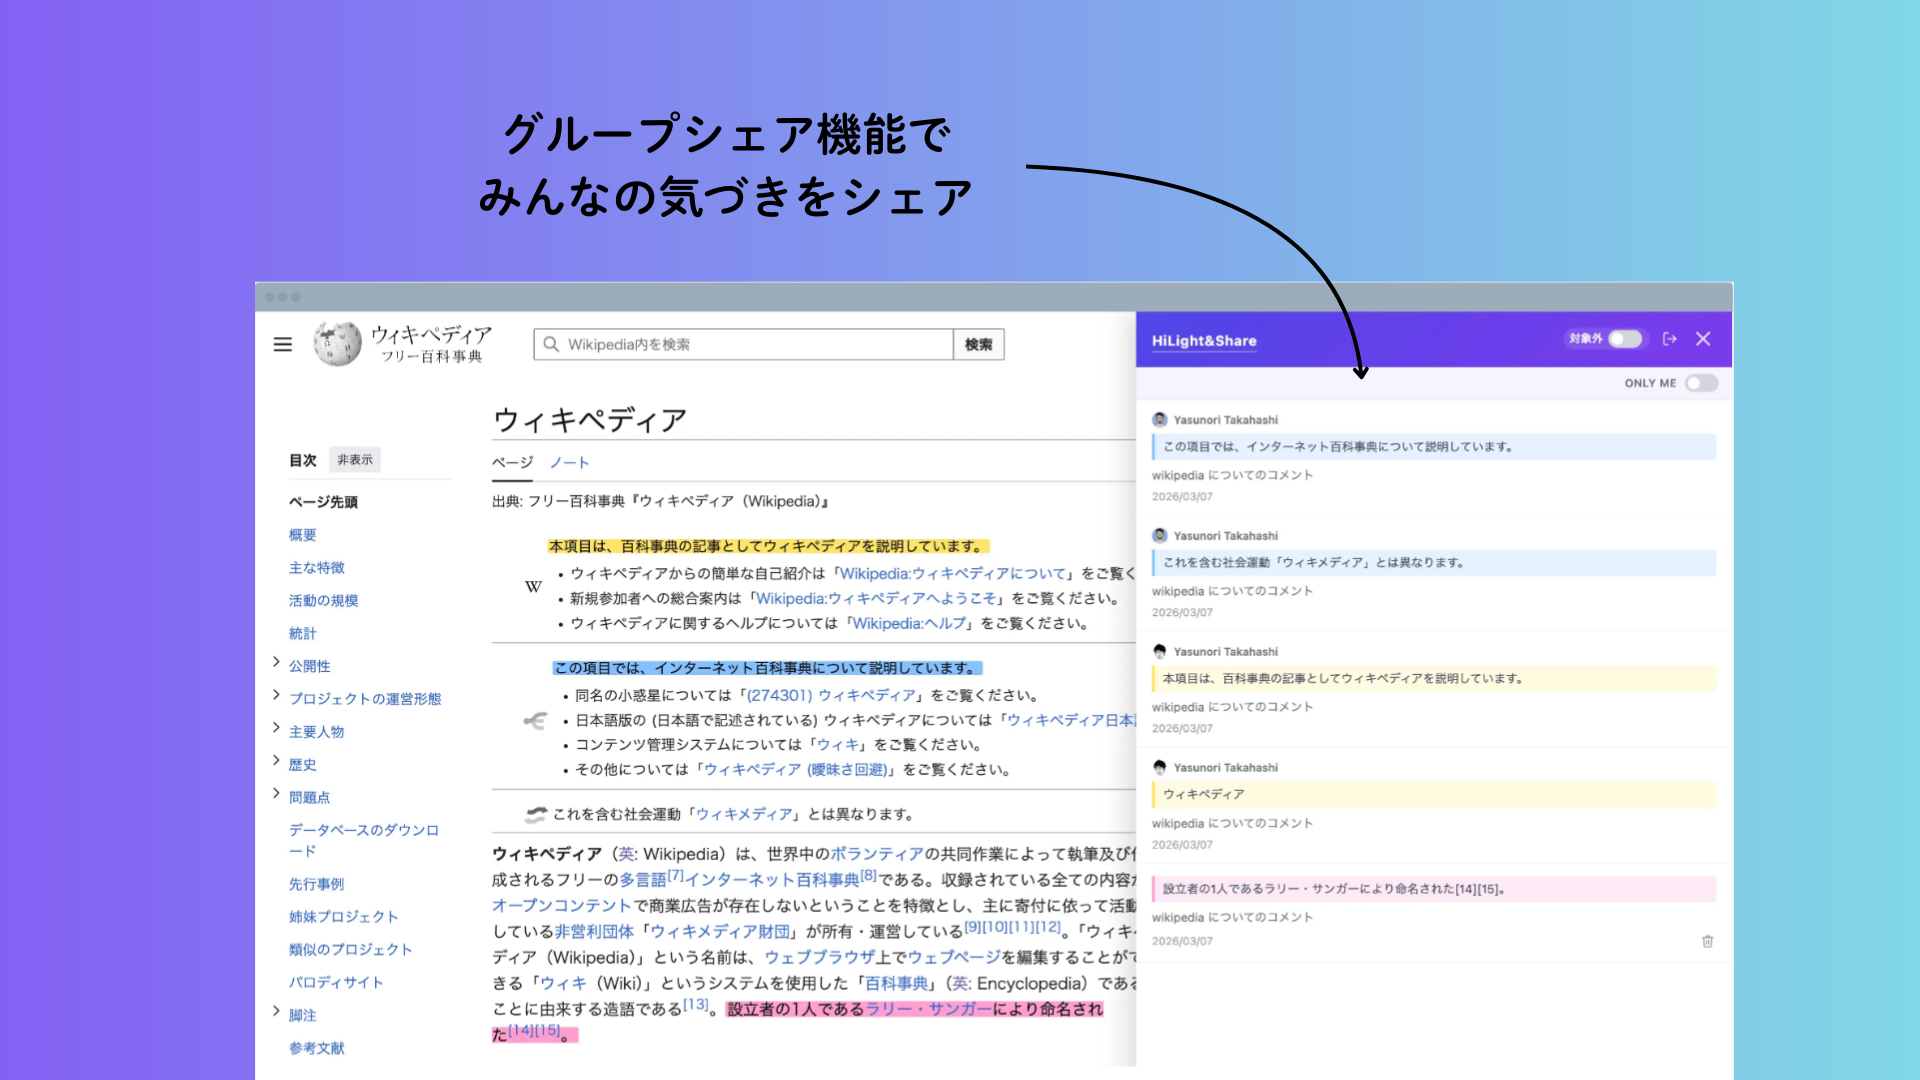Click the magnifier icon in the search bar
Viewport: 1920px width, 1080px height.
coord(551,344)
